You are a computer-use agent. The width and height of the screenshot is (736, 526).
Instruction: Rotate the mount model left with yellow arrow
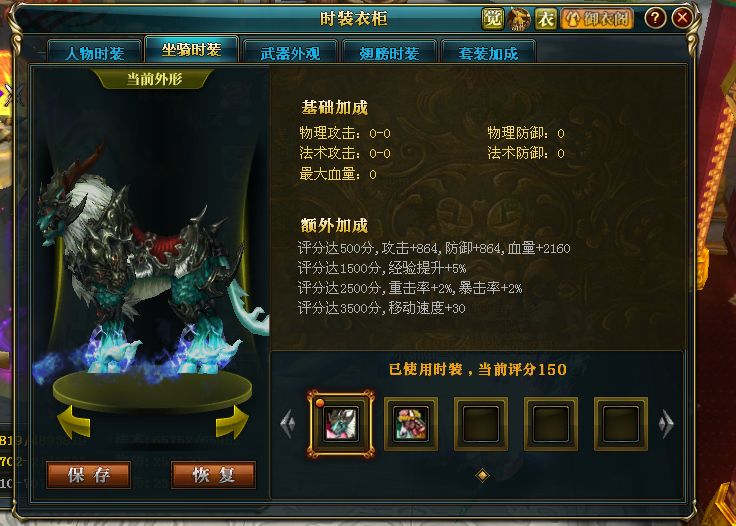pos(74,422)
